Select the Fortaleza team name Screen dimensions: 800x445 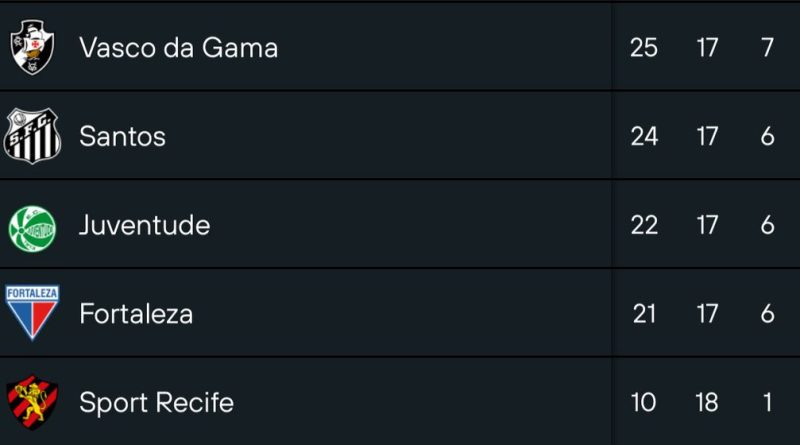click(x=136, y=314)
